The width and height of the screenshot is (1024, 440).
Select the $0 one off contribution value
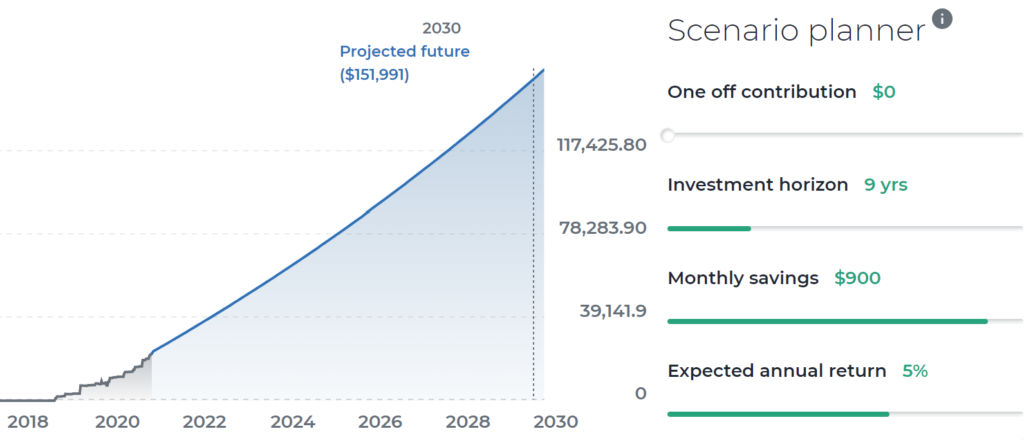click(884, 92)
